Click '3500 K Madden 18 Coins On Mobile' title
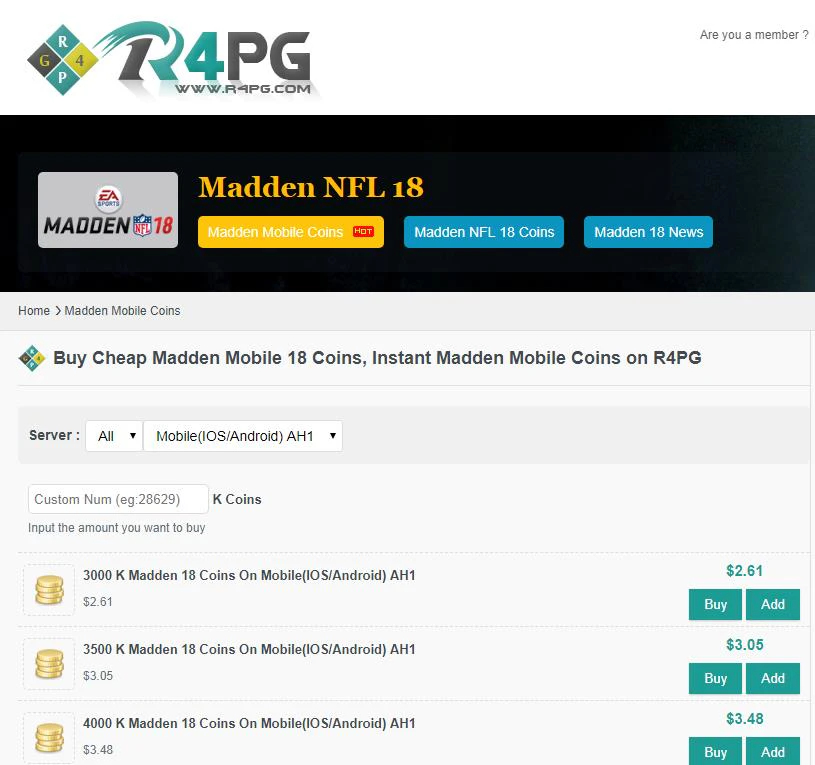815x765 pixels. (249, 649)
